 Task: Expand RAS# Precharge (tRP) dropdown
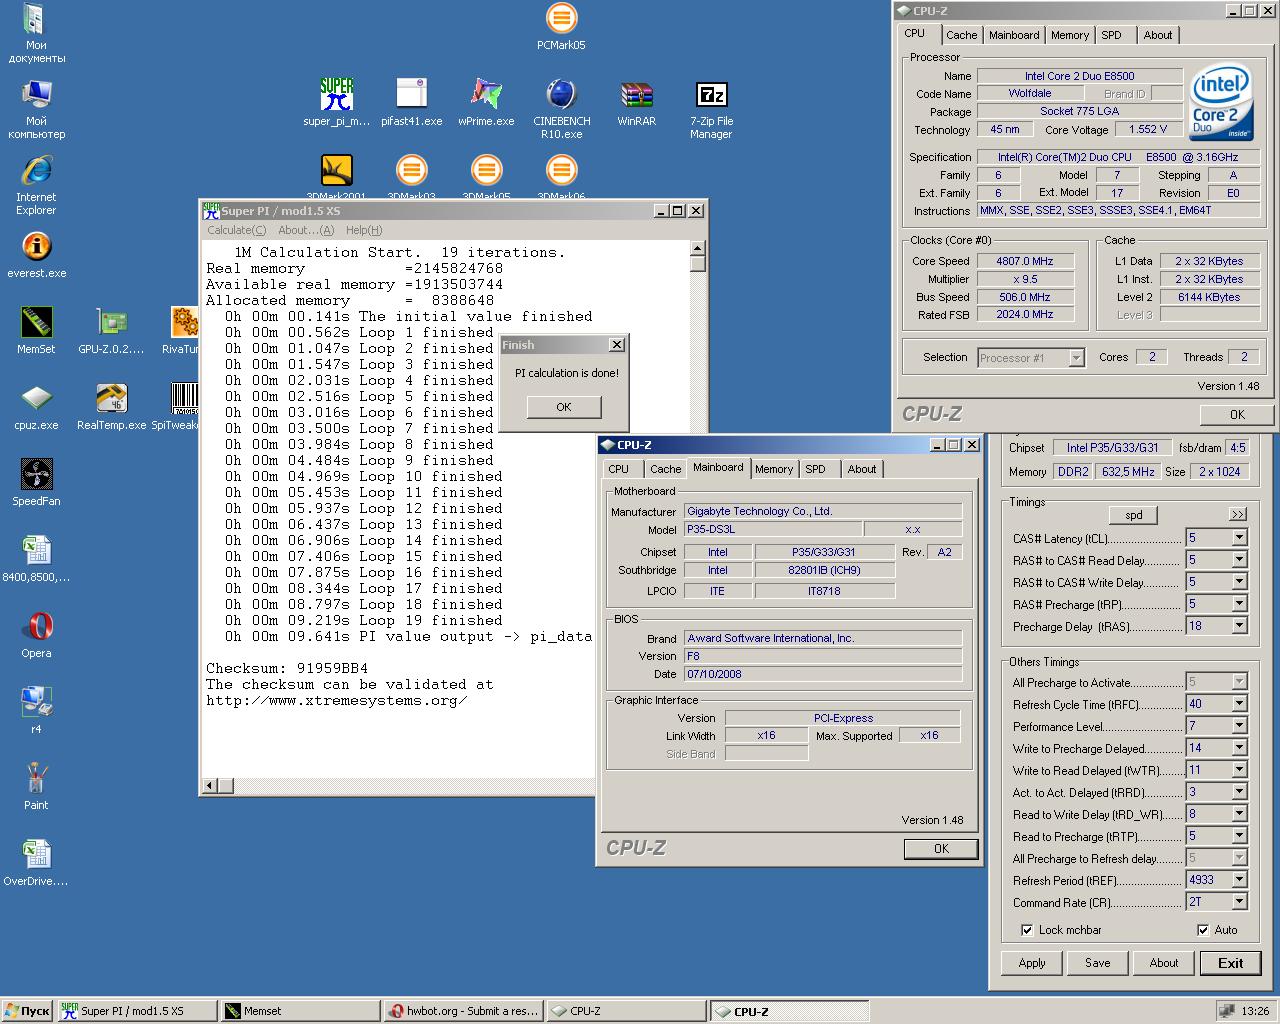[1239, 604]
